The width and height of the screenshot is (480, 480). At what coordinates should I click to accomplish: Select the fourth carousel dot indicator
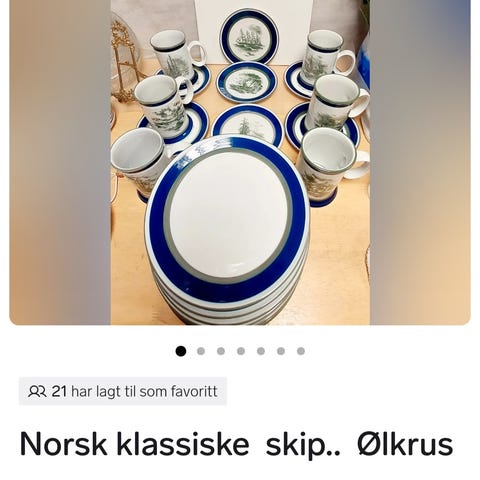coord(241,351)
